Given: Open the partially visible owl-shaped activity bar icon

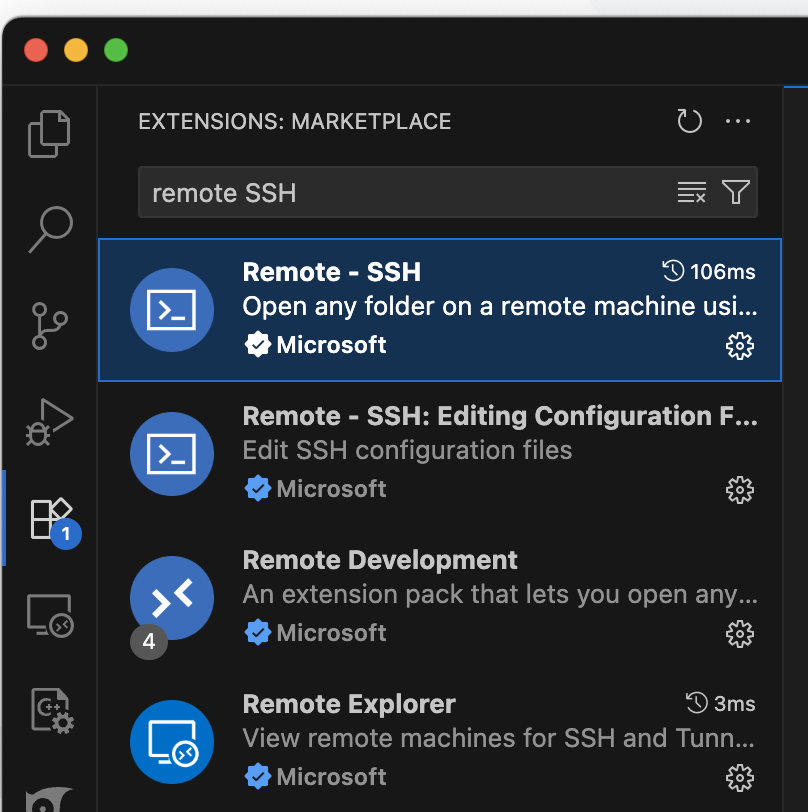Looking at the screenshot, I should 49,800.
